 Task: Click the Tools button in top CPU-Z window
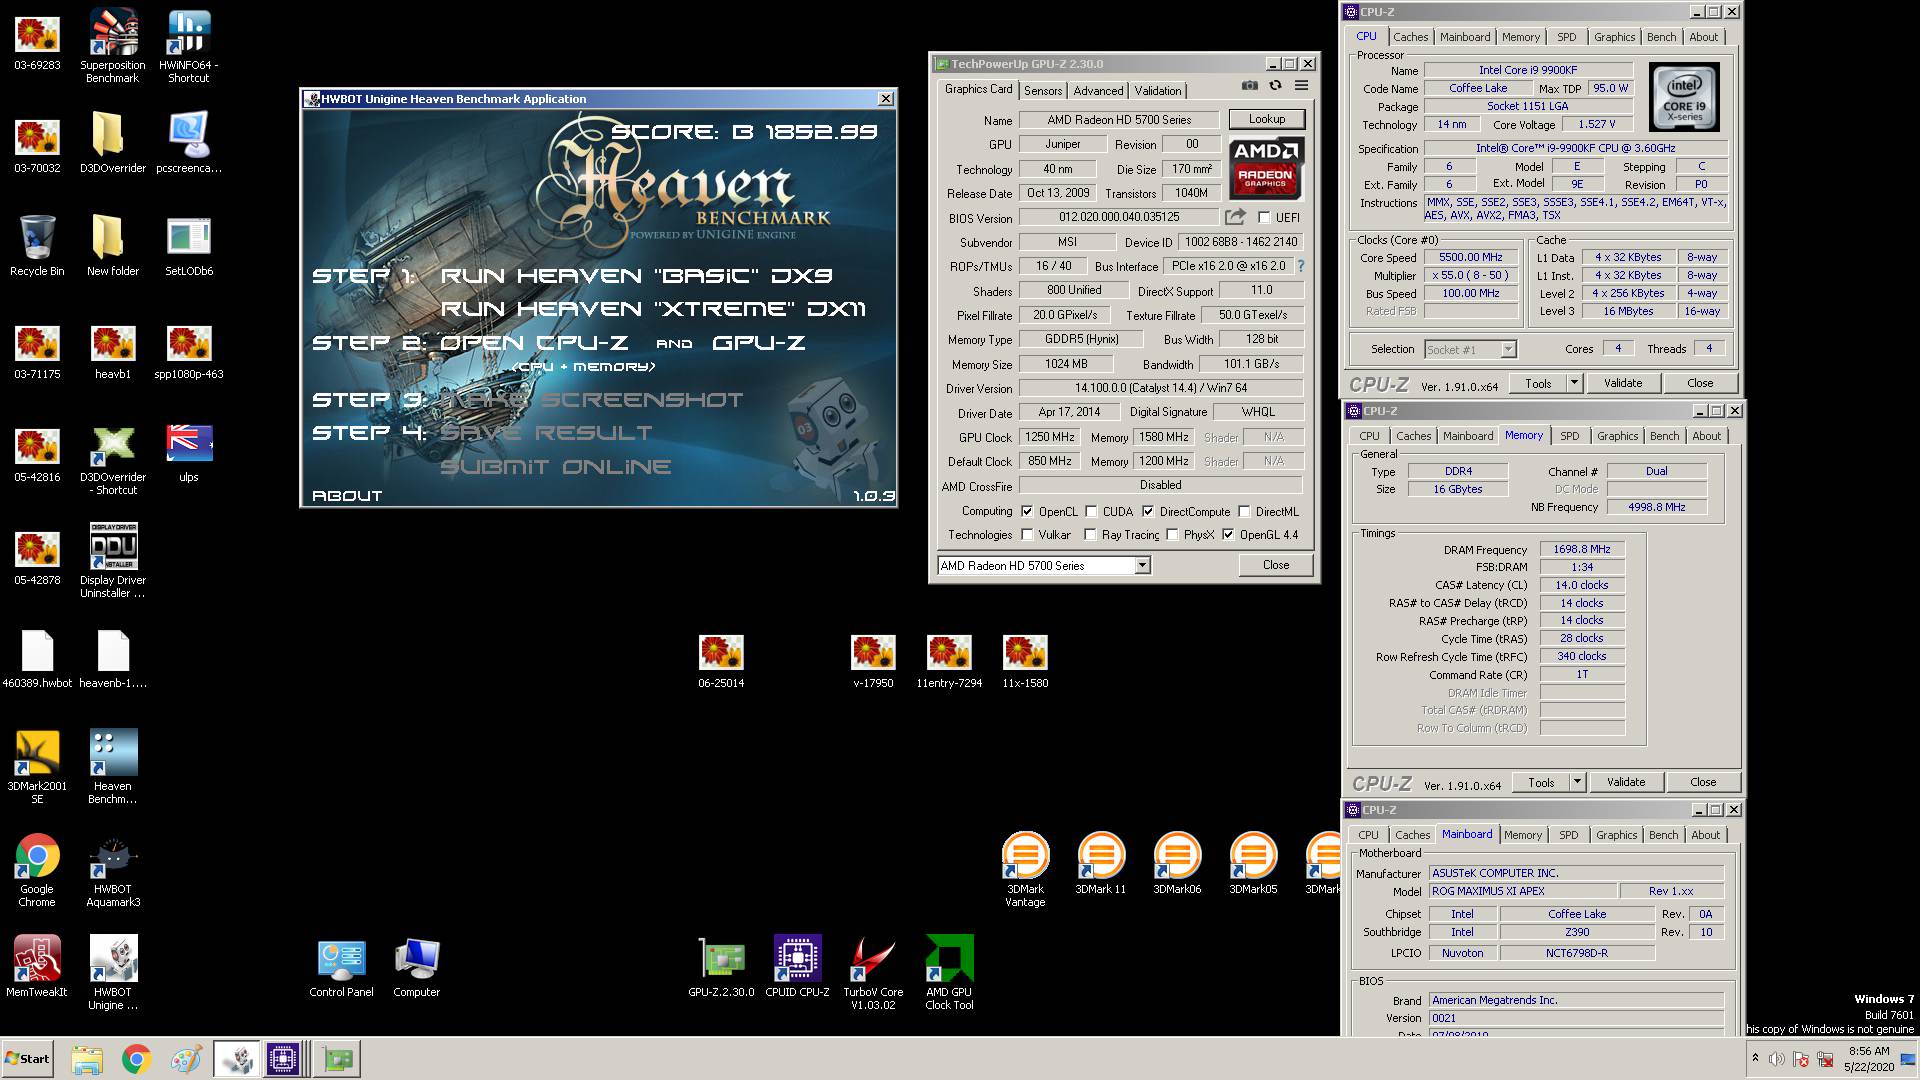[x=1538, y=383]
